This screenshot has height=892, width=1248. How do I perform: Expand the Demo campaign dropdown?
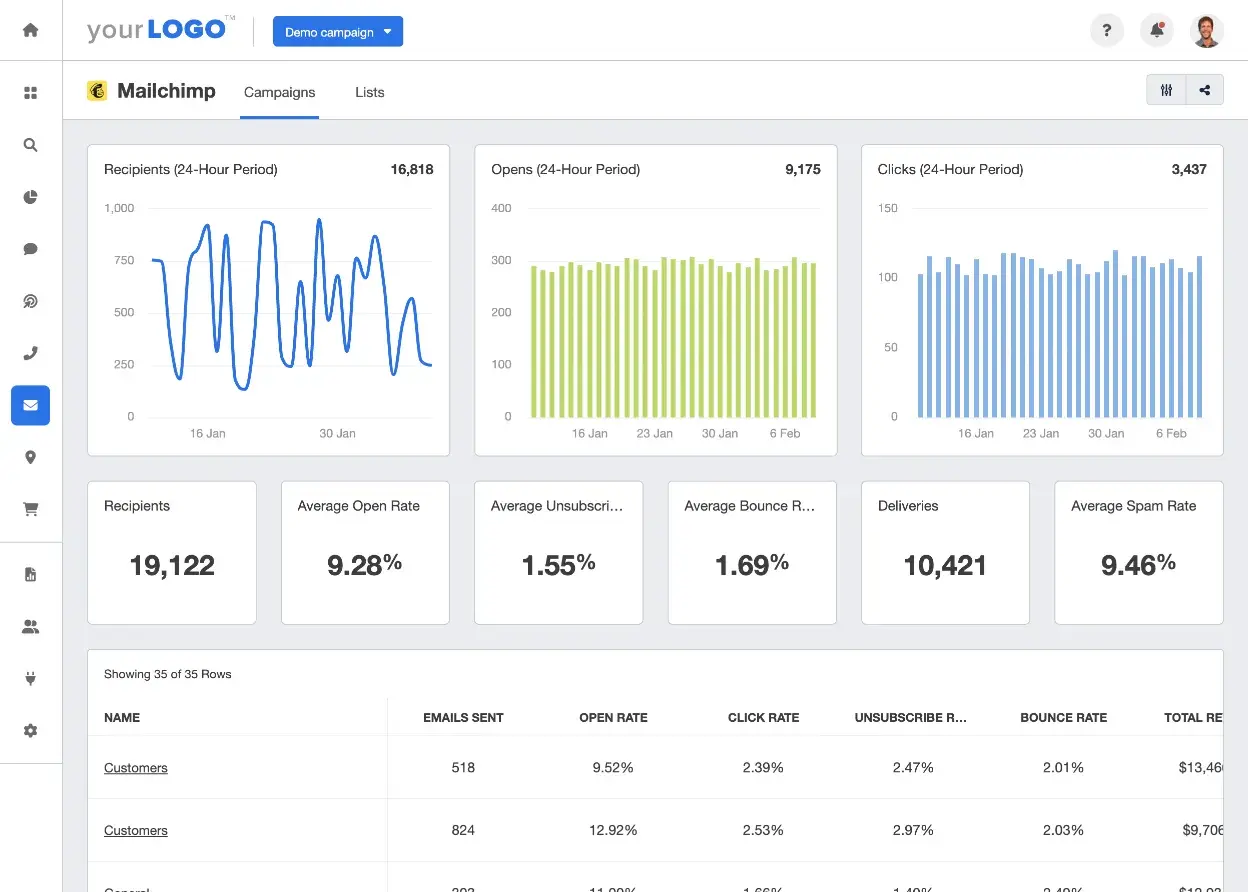point(337,31)
